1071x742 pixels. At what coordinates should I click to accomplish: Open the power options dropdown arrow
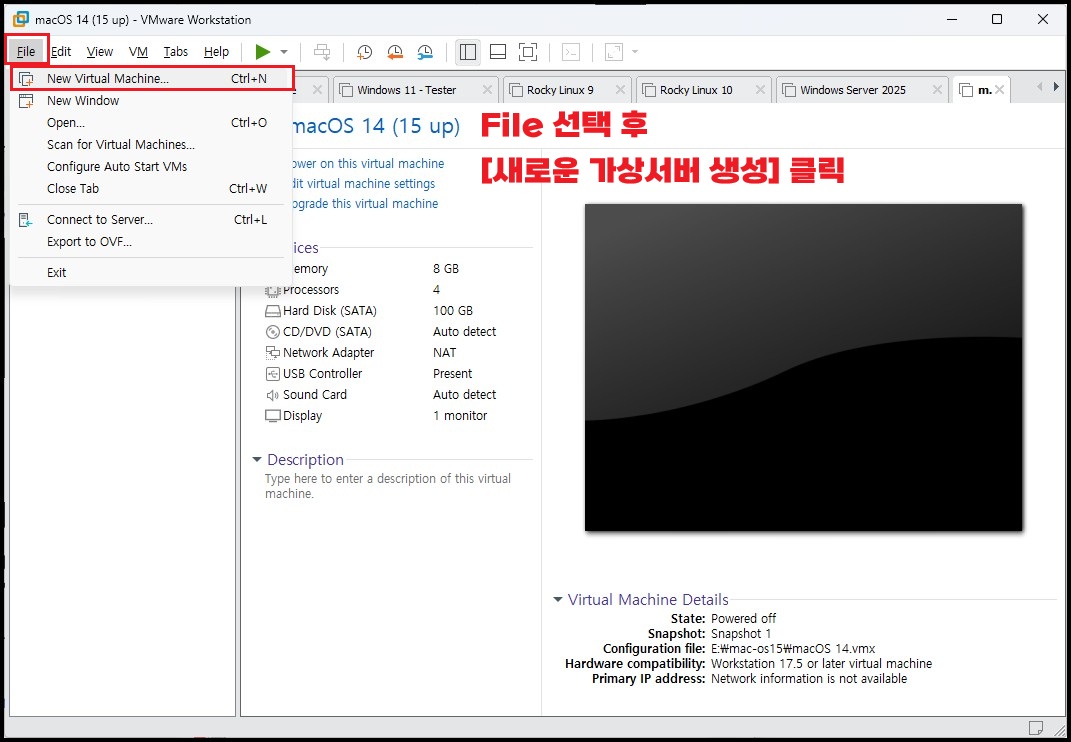coord(284,52)
